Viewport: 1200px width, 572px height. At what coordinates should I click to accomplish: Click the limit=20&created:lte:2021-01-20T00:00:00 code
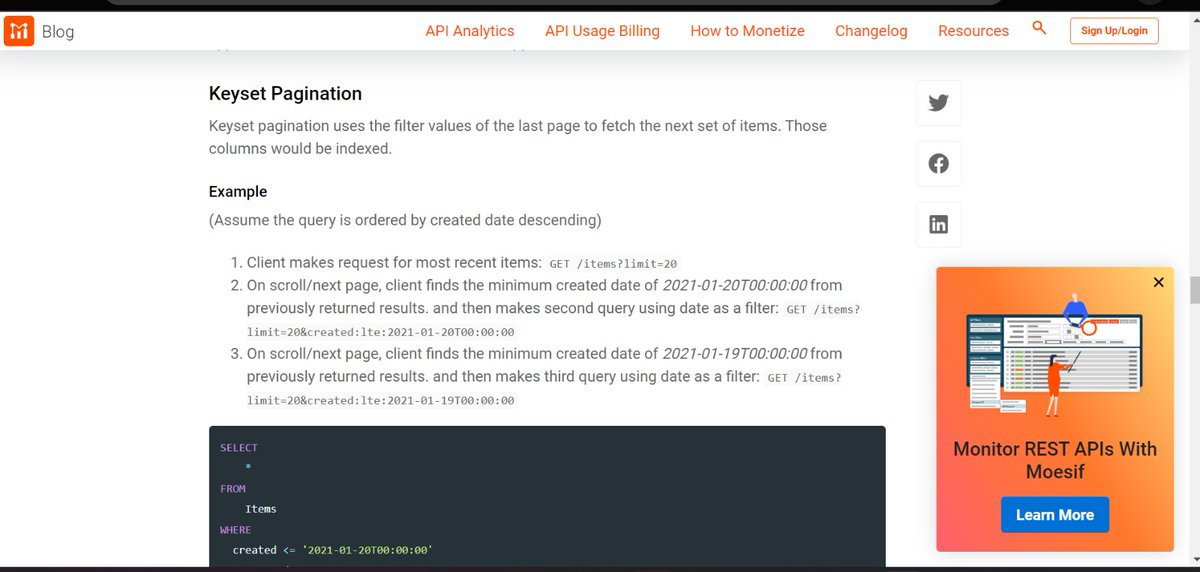pos(380,332)
